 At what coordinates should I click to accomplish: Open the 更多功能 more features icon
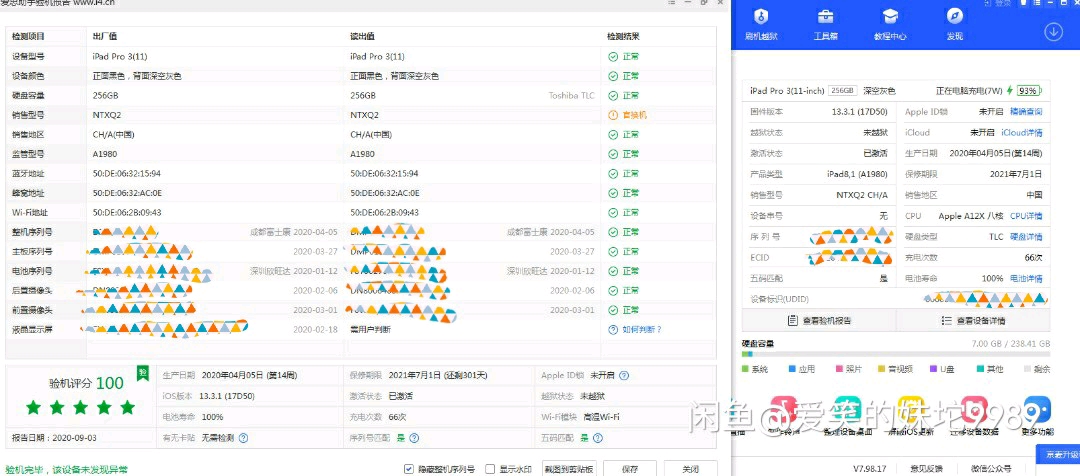pyautogui.click(x=1037, y=411)
